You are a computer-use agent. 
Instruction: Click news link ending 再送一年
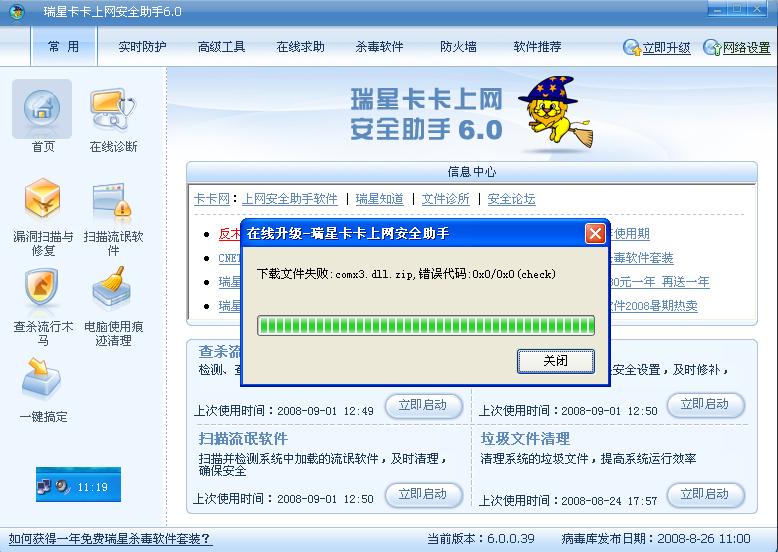[x=659, y=282]
